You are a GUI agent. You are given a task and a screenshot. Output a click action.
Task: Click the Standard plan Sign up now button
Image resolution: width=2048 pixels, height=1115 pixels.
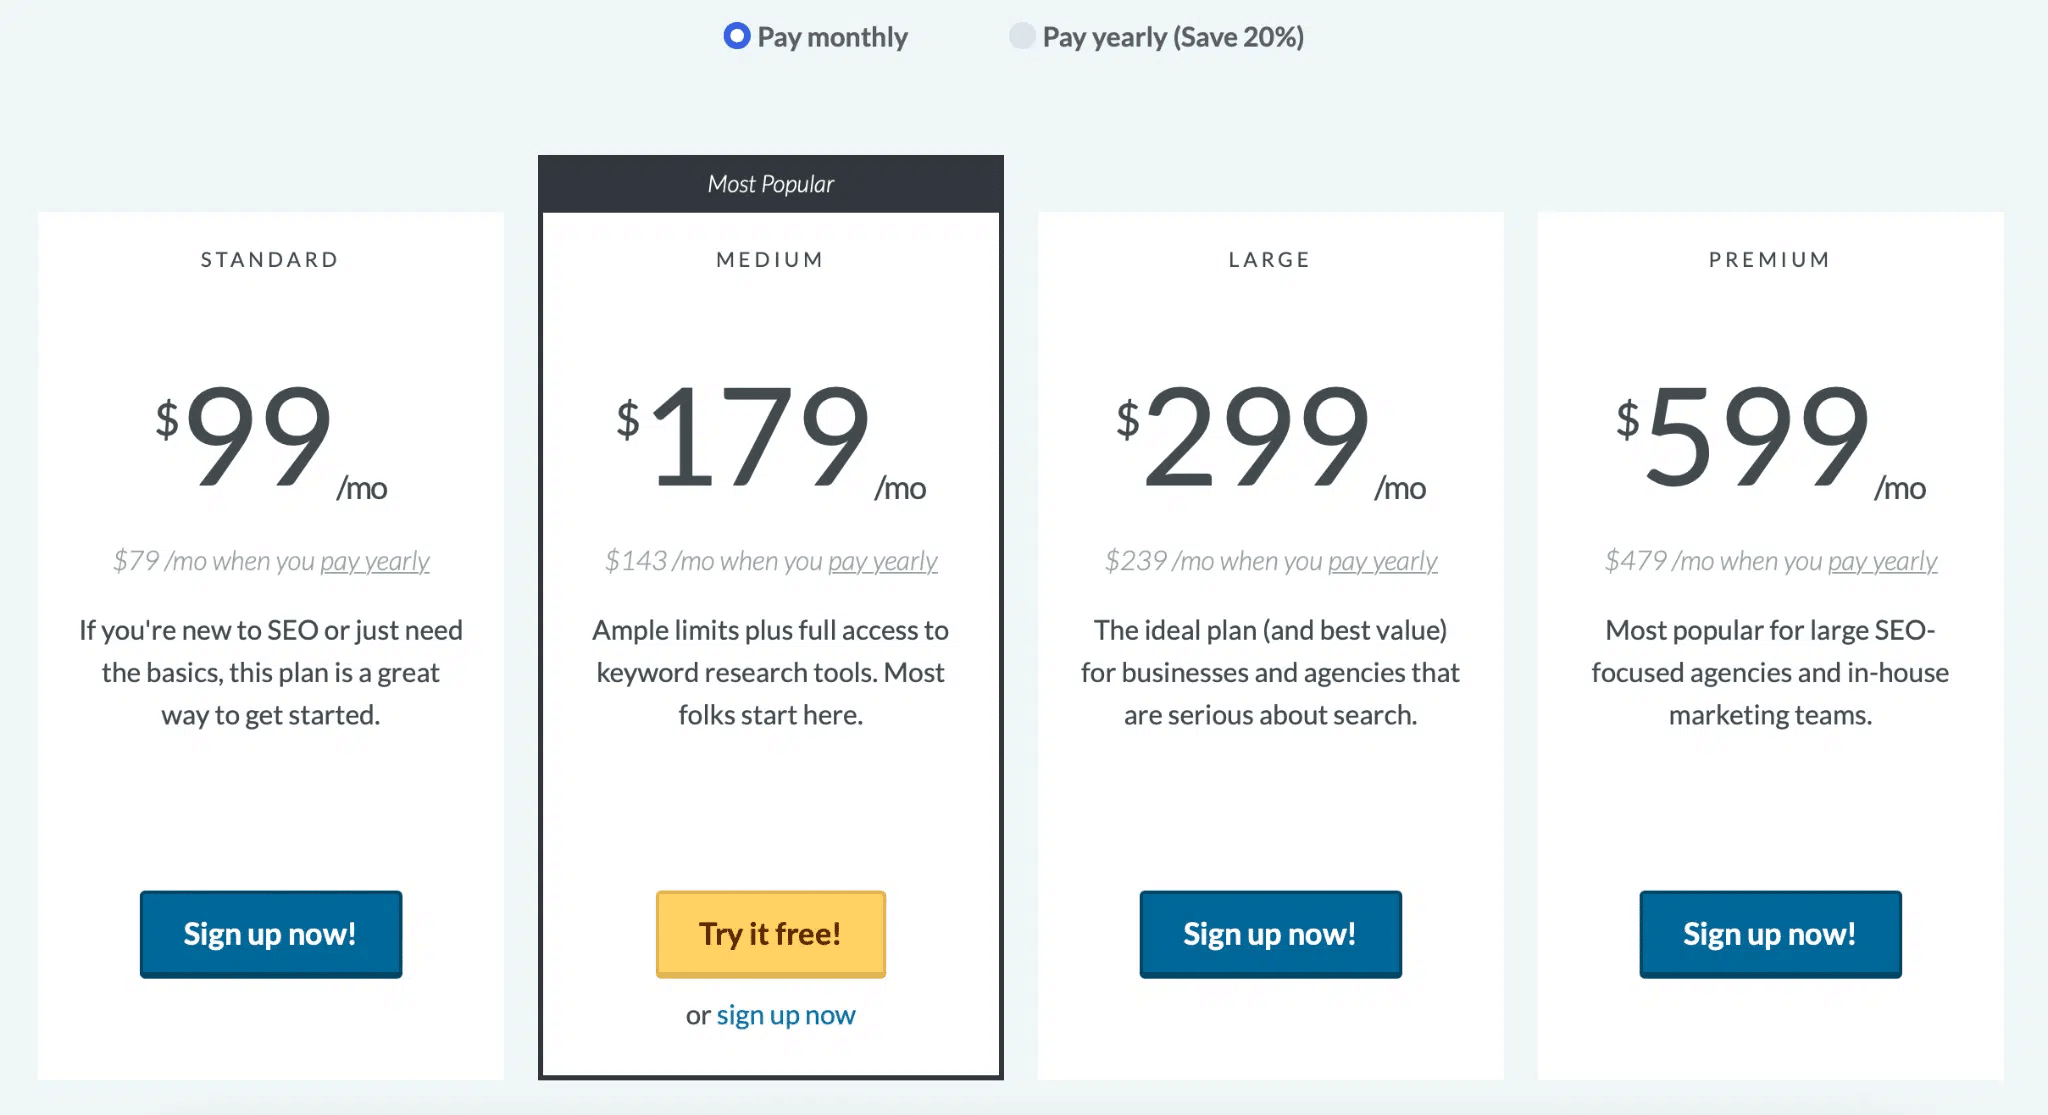tap(269, 934)
